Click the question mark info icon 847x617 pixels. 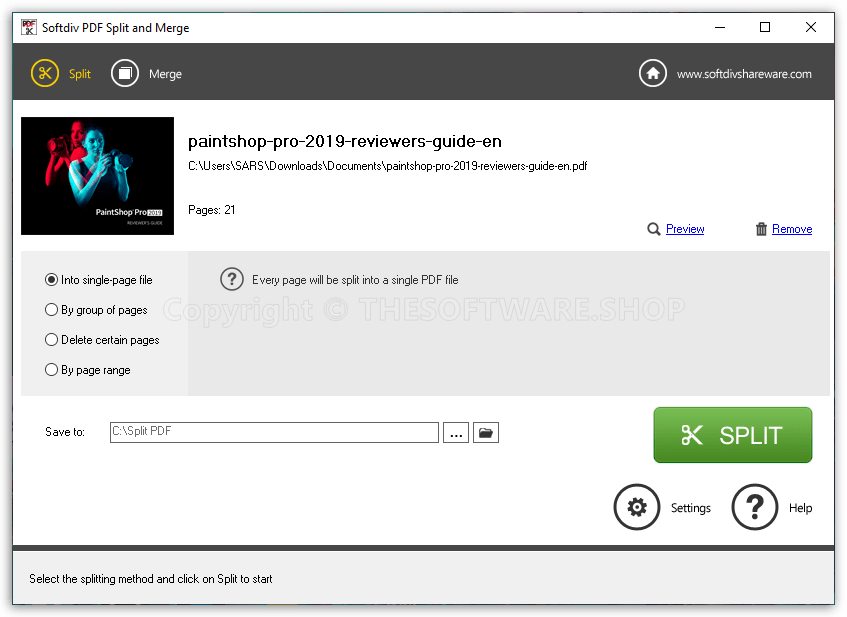click(x=232, y=279)
